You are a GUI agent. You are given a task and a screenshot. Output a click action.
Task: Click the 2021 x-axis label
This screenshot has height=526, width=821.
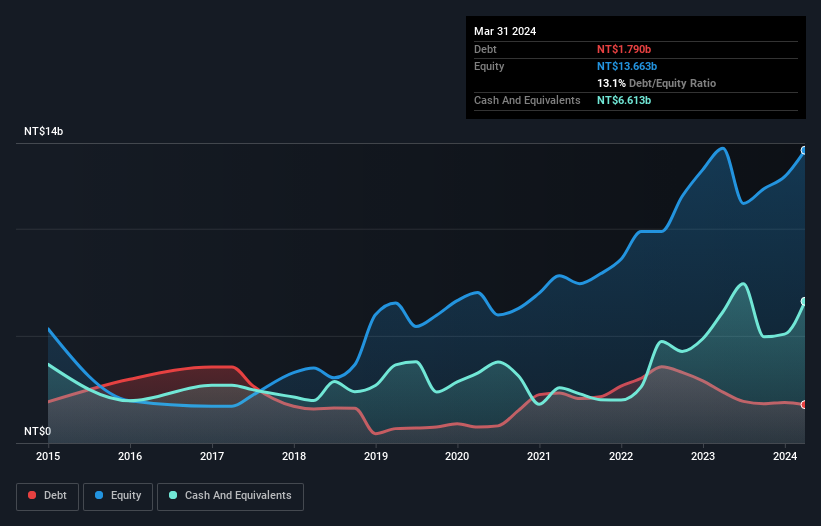point(539,456)
